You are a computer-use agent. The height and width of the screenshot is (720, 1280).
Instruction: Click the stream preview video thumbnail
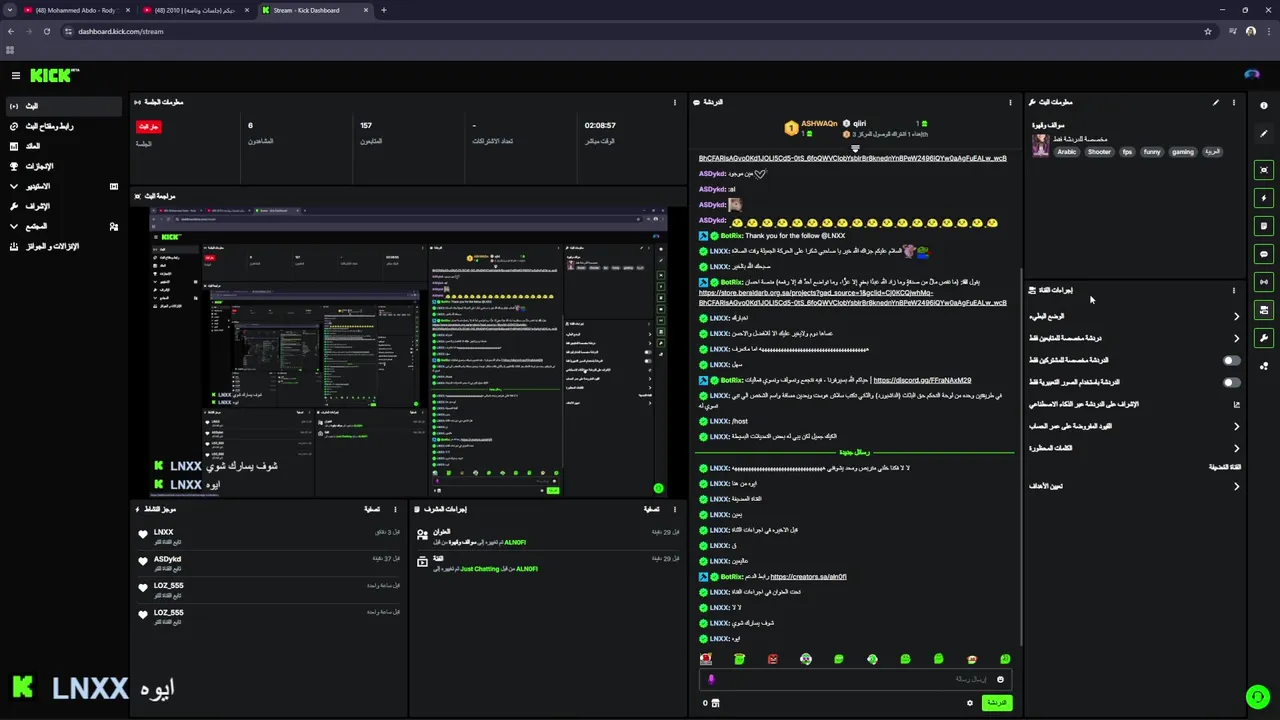tap(408, 351)
